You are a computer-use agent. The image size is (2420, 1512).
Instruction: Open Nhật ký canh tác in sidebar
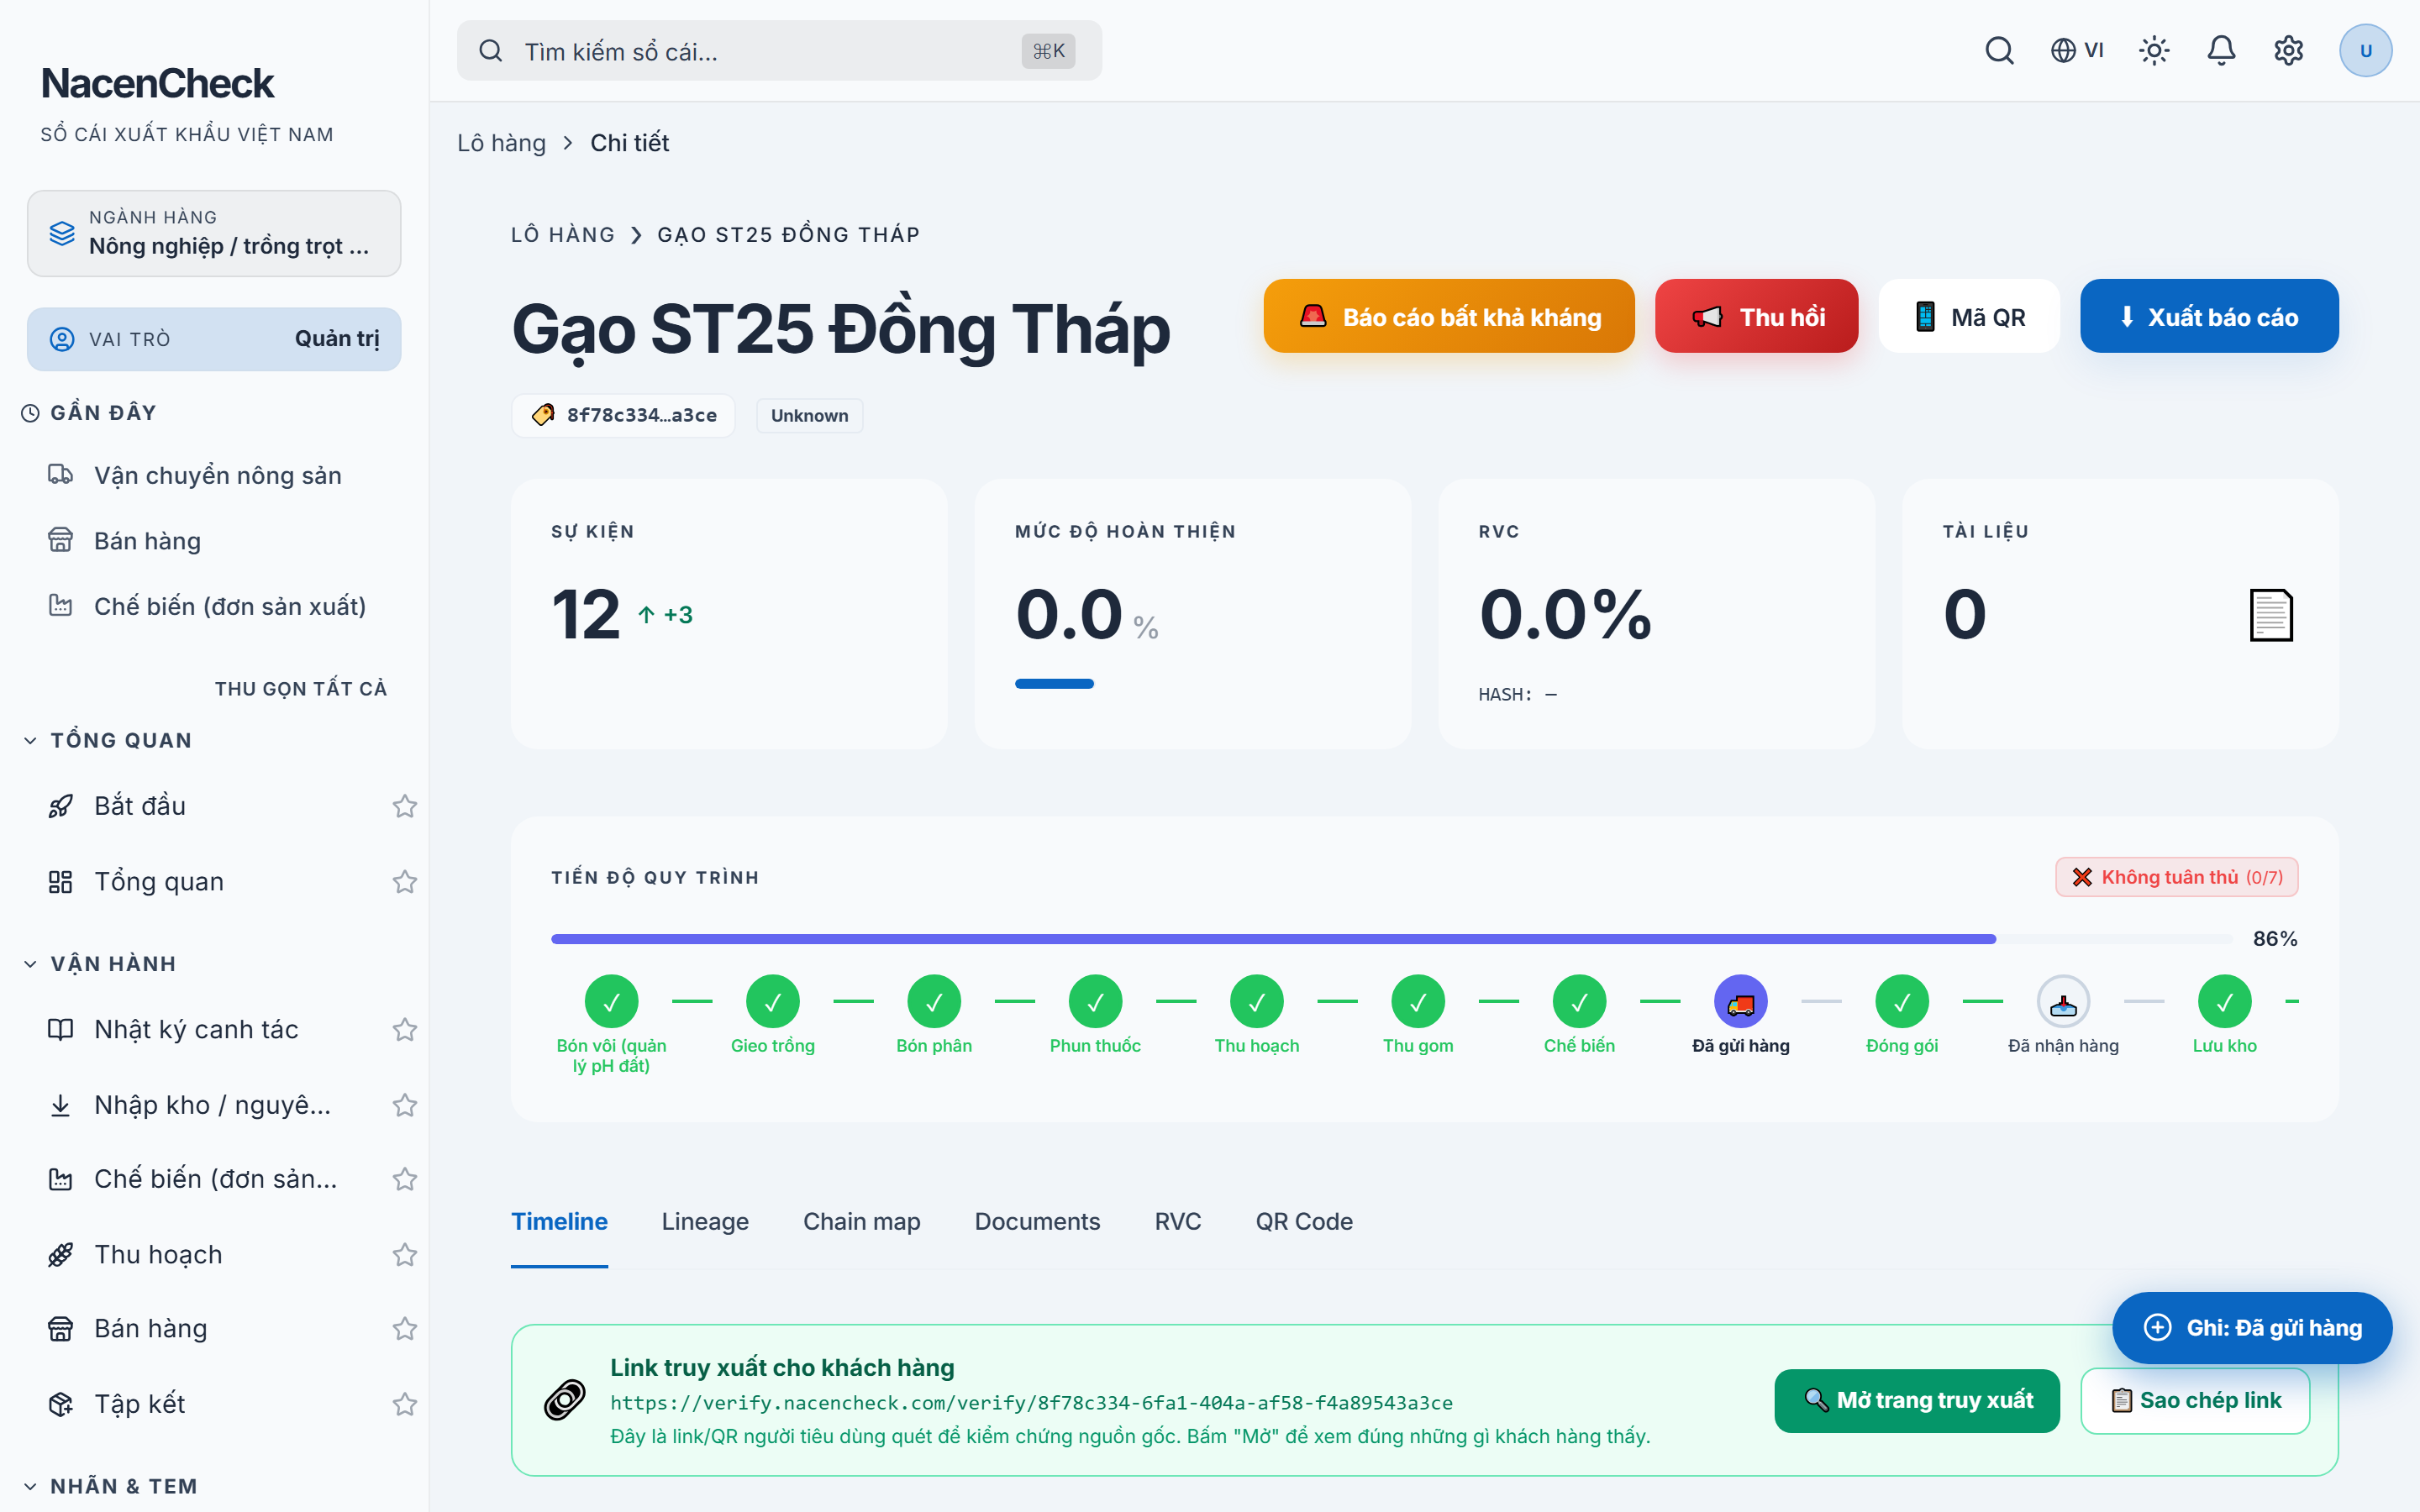(196, 1029)
